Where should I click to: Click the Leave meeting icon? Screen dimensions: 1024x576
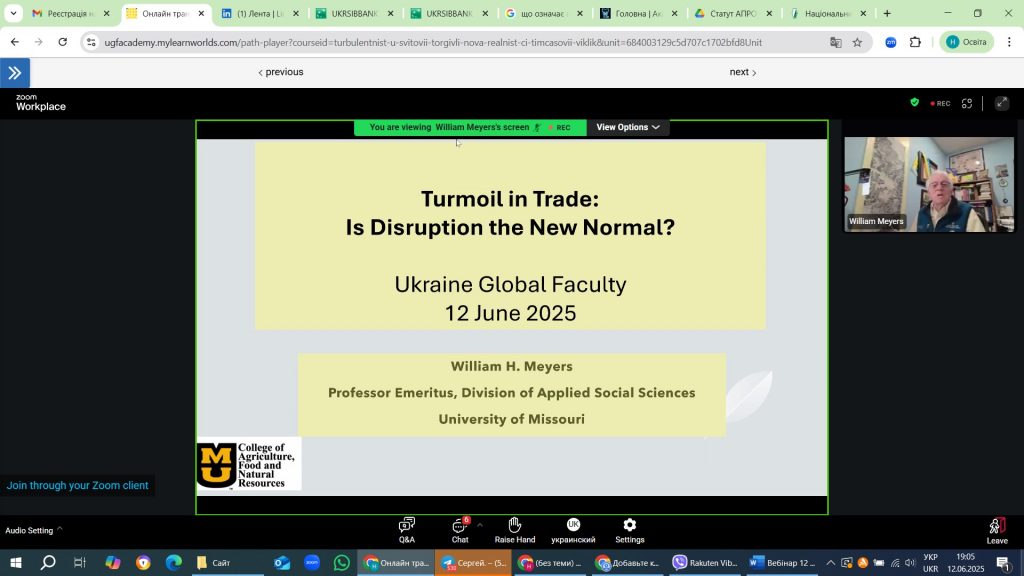coord(996,530)
